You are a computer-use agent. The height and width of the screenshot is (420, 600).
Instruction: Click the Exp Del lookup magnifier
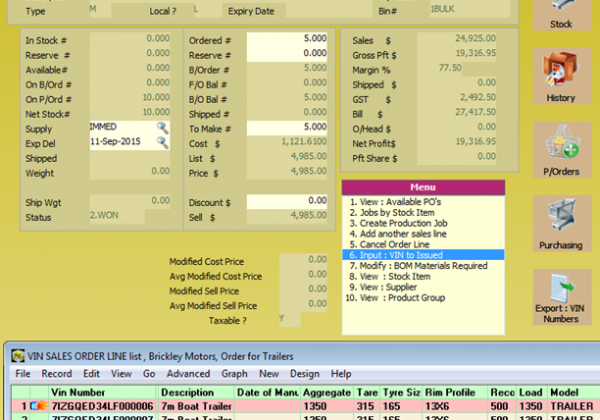162,142
